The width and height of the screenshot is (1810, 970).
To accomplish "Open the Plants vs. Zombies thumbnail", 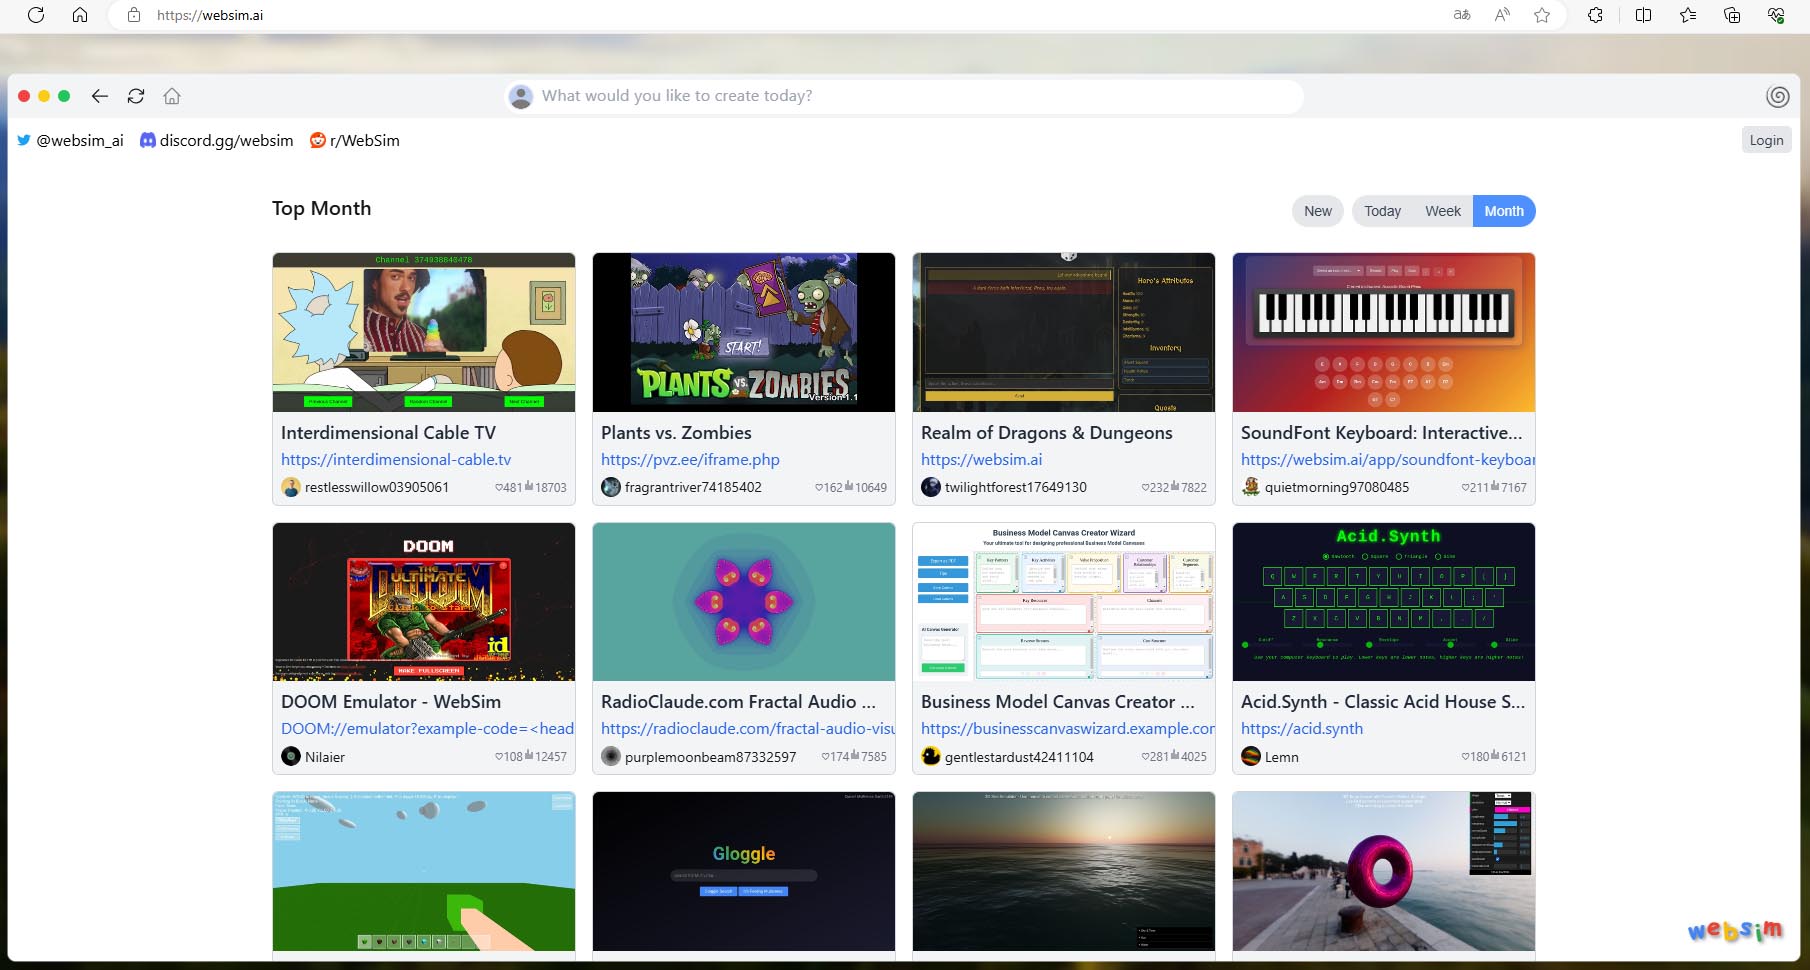I will (x=744, y=332).
